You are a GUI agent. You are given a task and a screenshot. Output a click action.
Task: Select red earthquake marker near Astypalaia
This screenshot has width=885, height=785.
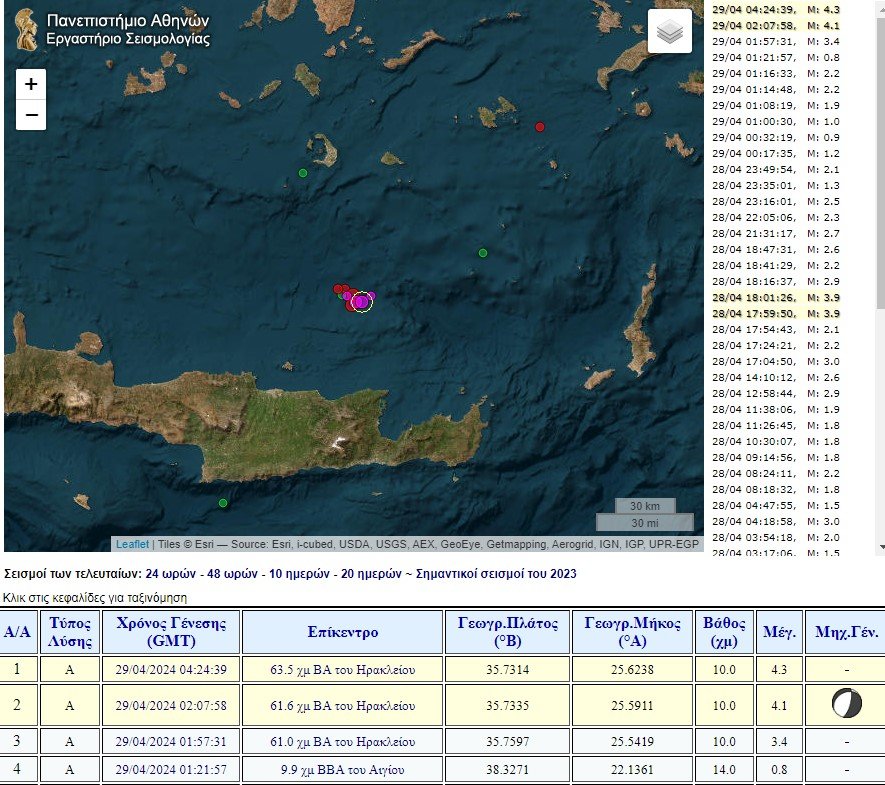point(540,127)
